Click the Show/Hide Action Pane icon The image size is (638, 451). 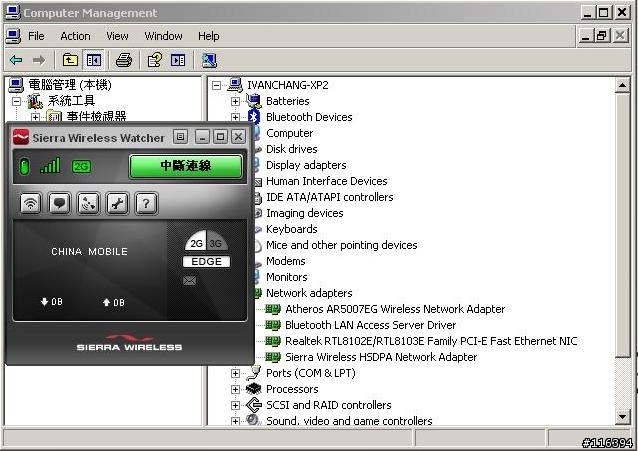(178, 60)
